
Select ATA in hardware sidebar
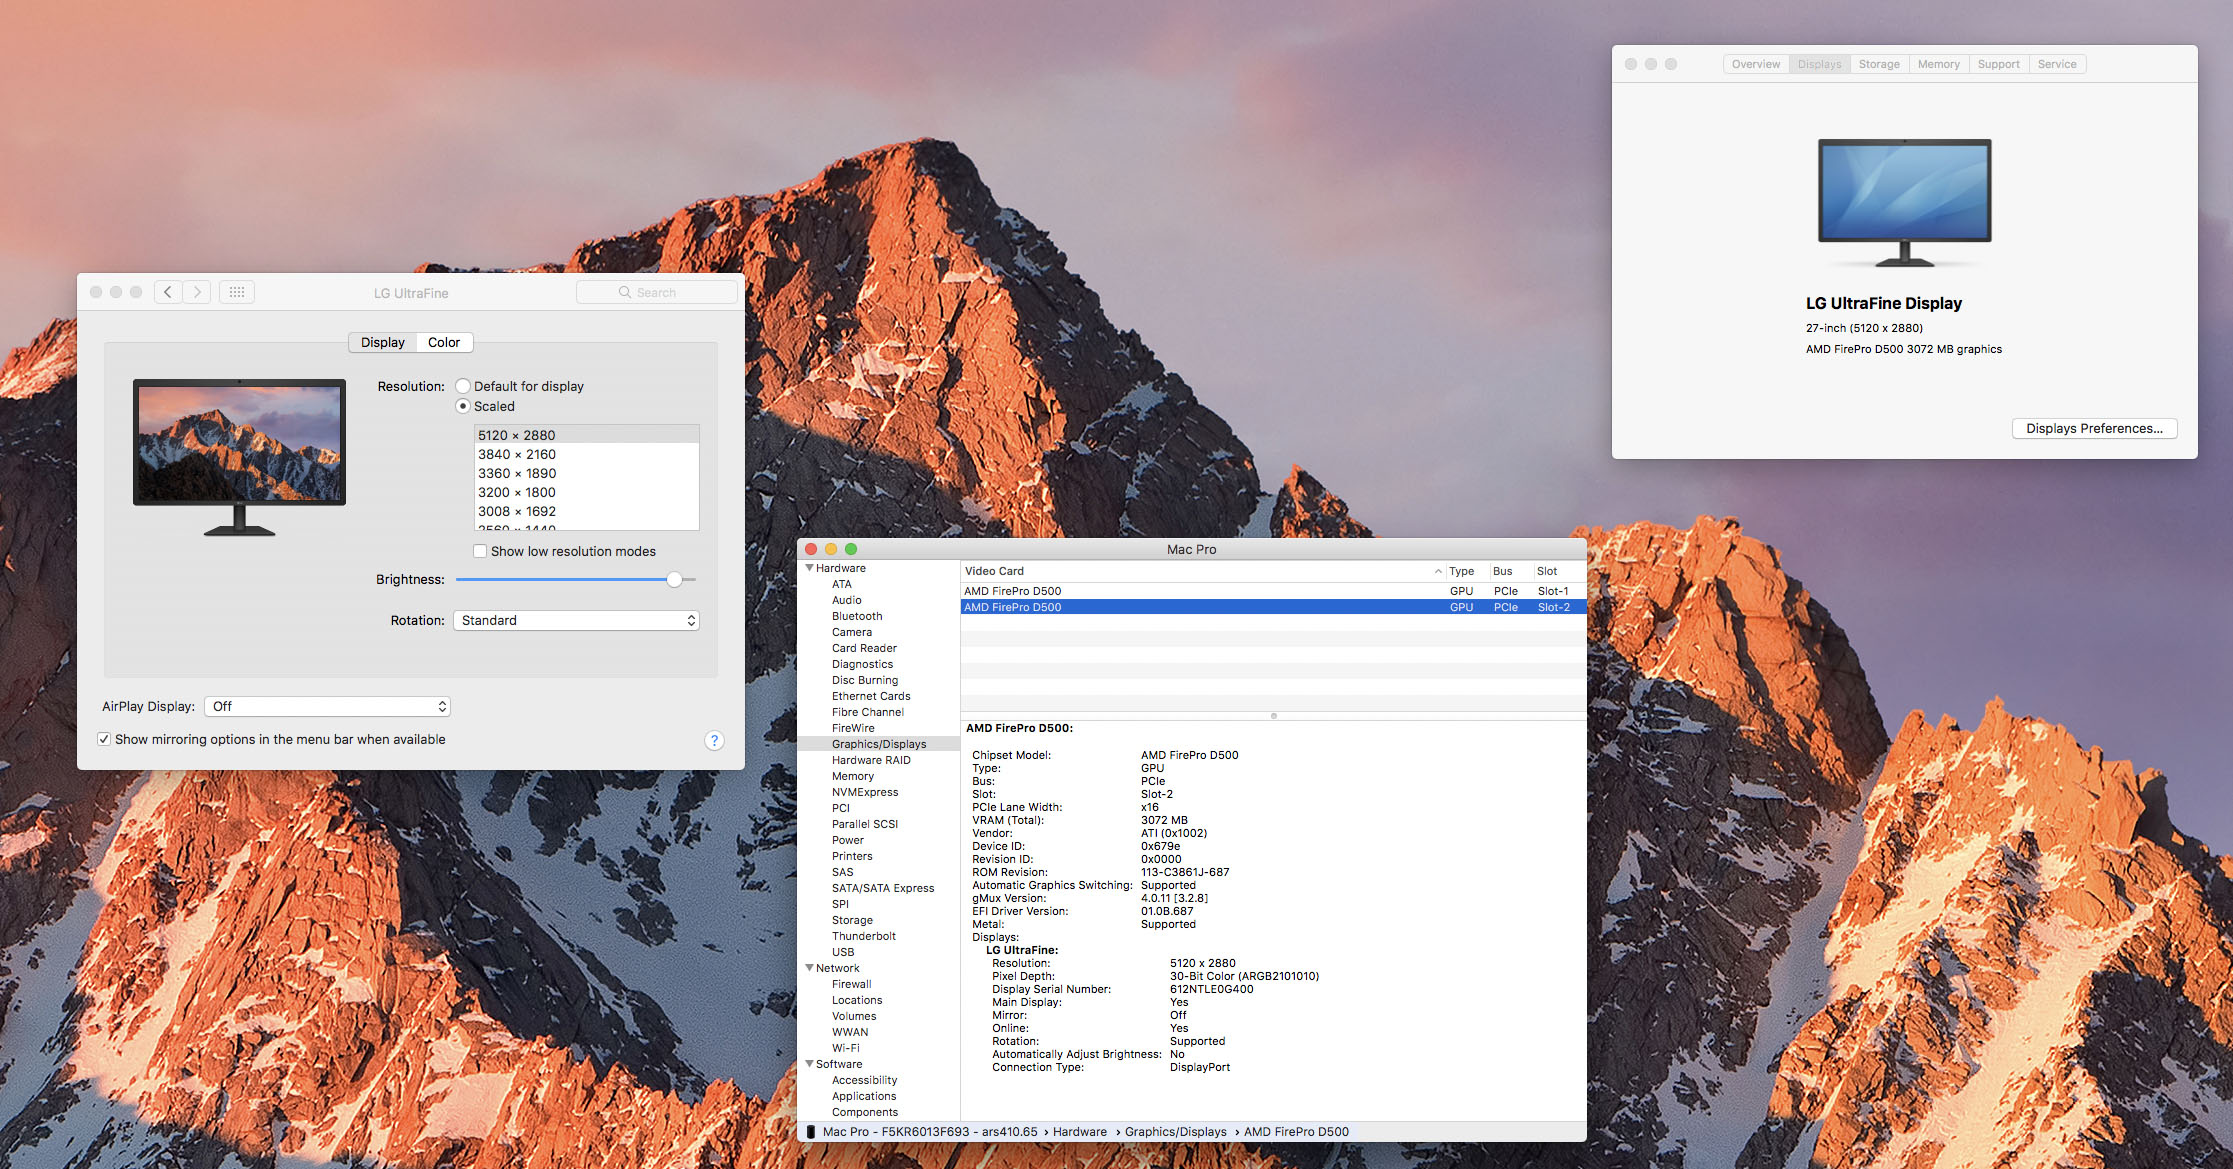842,584
